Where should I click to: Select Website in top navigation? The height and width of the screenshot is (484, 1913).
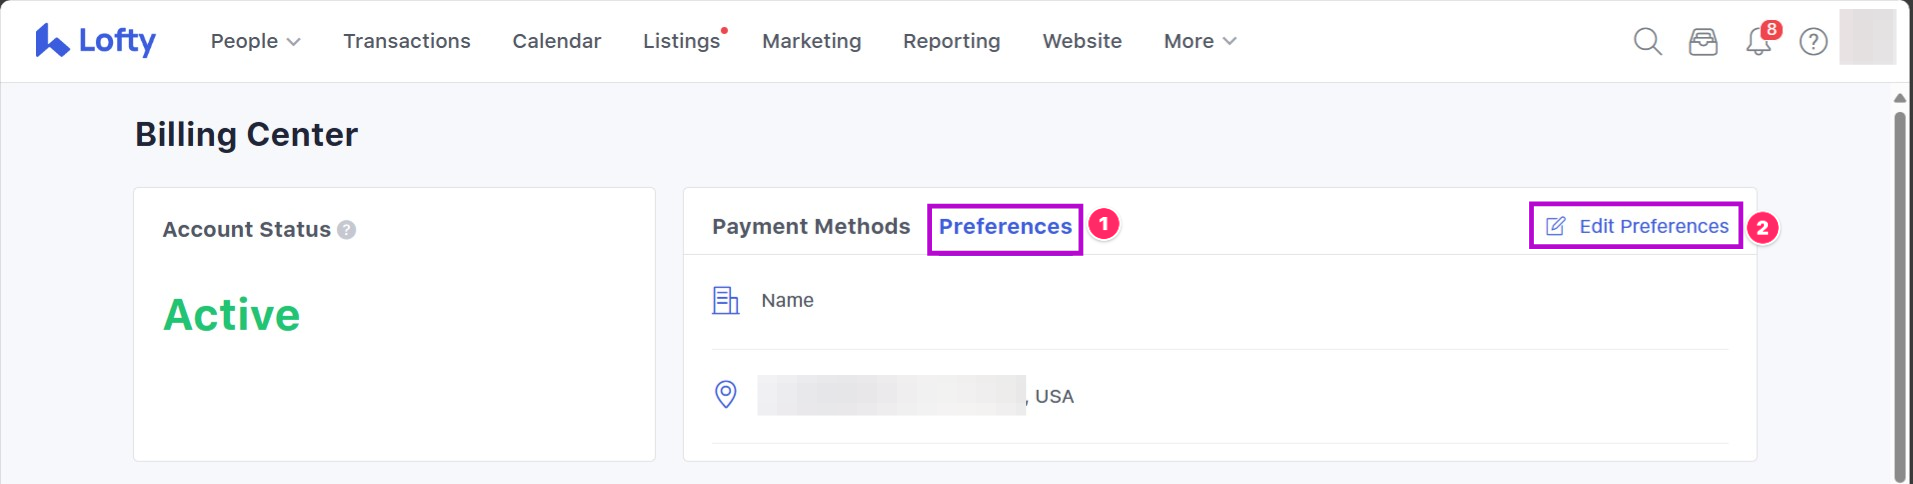[x=1081, y=41]
